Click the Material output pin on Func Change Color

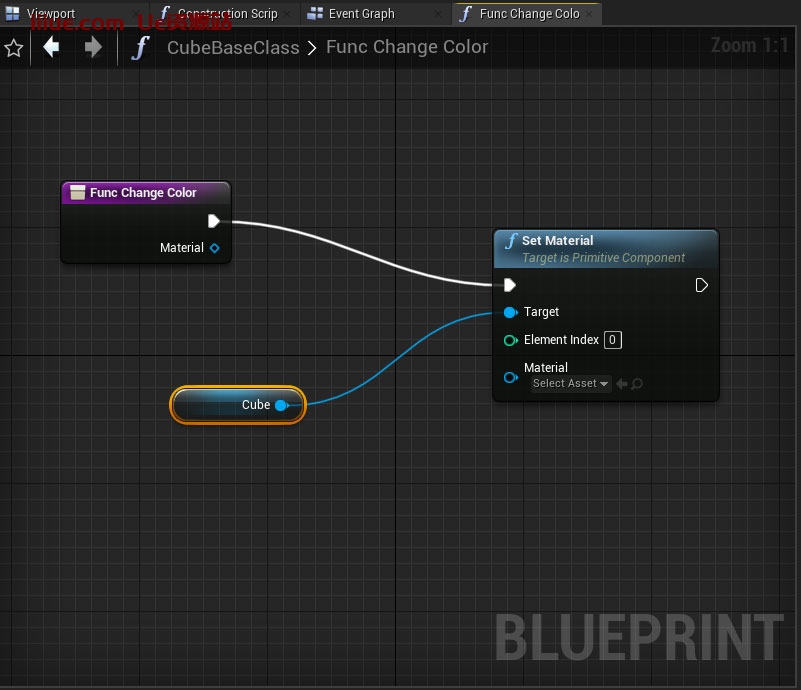tap(214, 248)
